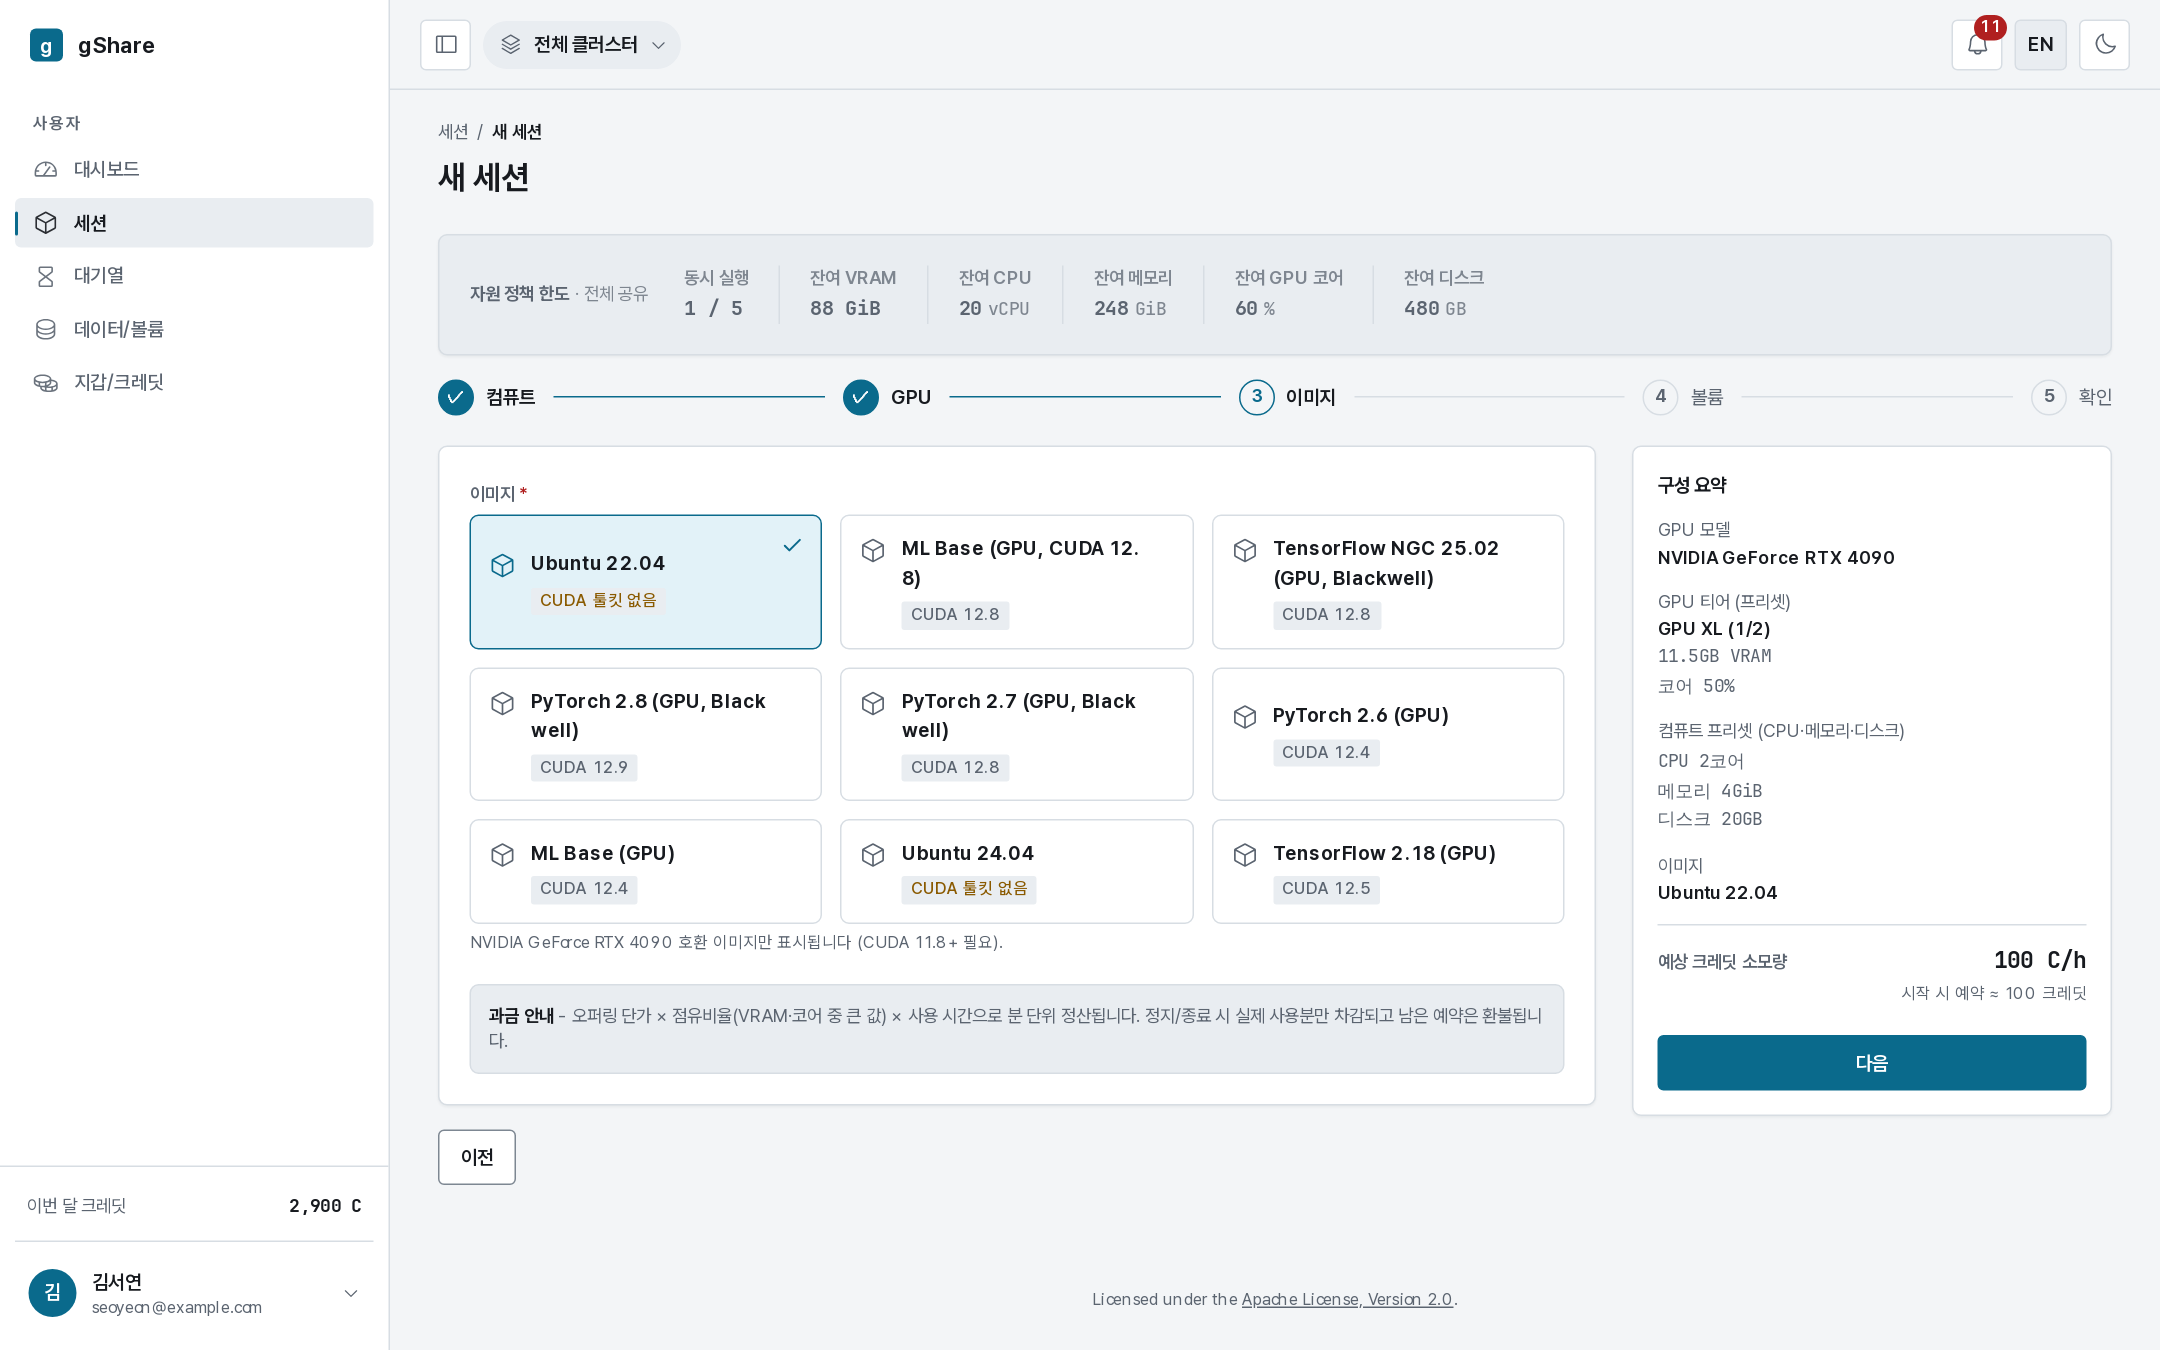Screen dimensions: 2160x1350
Task: Click cube icon of TensorFlow 2.18 card
Action: (x=1245, y=854)
